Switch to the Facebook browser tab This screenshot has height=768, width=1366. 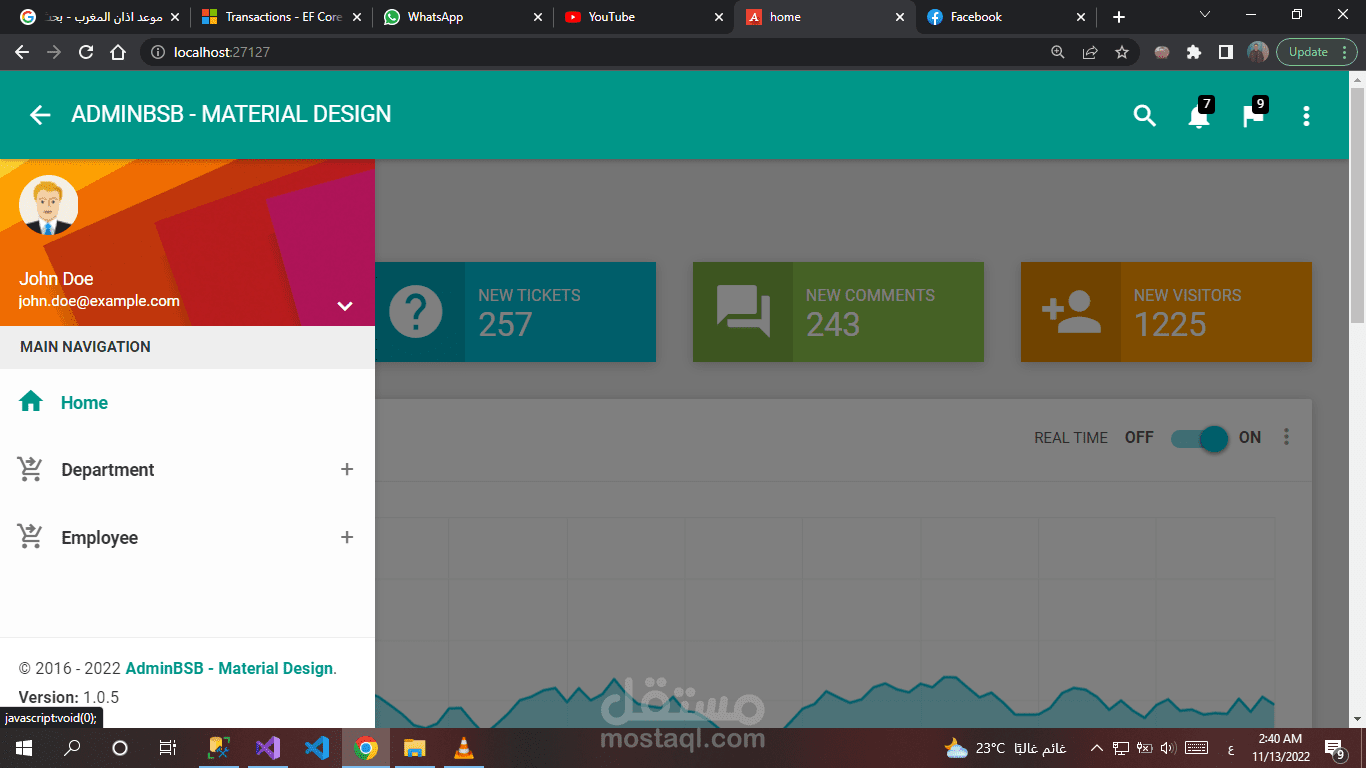tap(1005, 17)
